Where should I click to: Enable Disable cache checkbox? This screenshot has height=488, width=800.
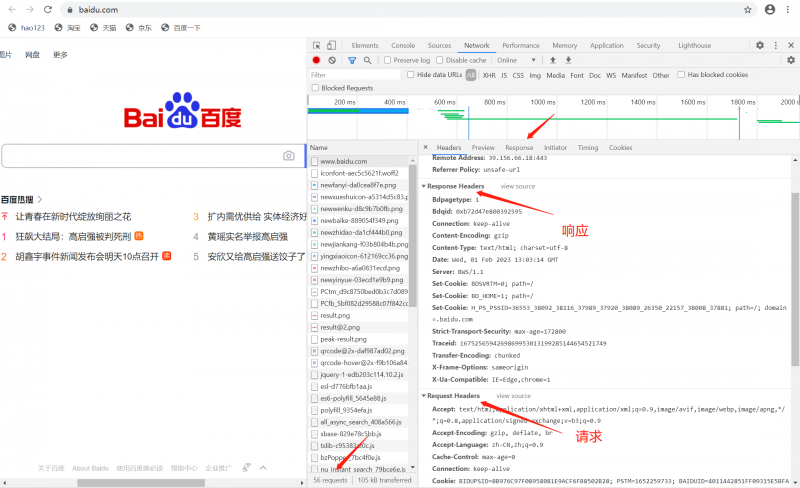(440, 60)
